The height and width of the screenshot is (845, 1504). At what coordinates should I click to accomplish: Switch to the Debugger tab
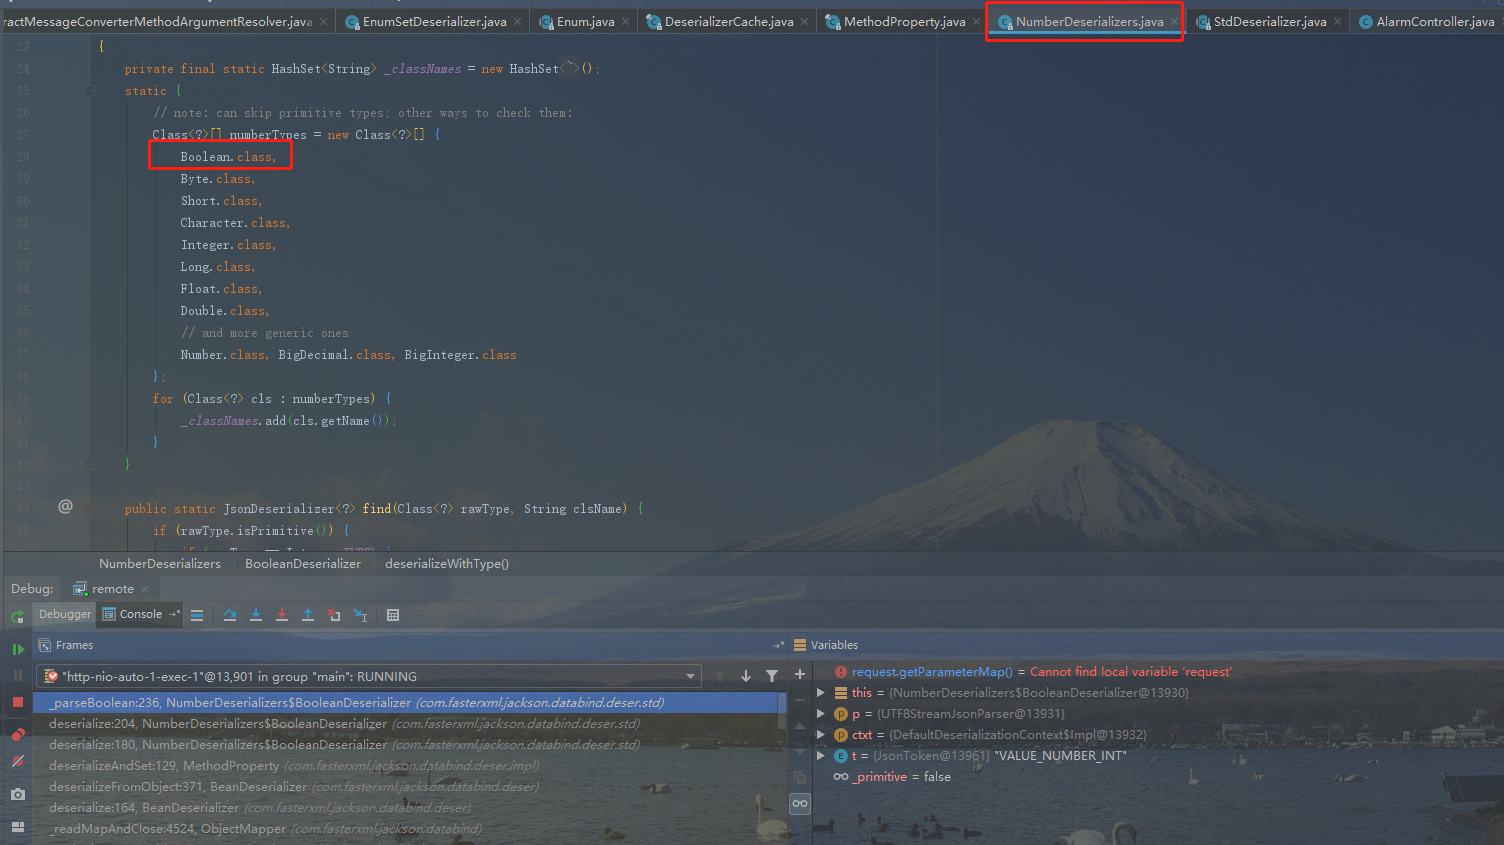tap(65, 614)
